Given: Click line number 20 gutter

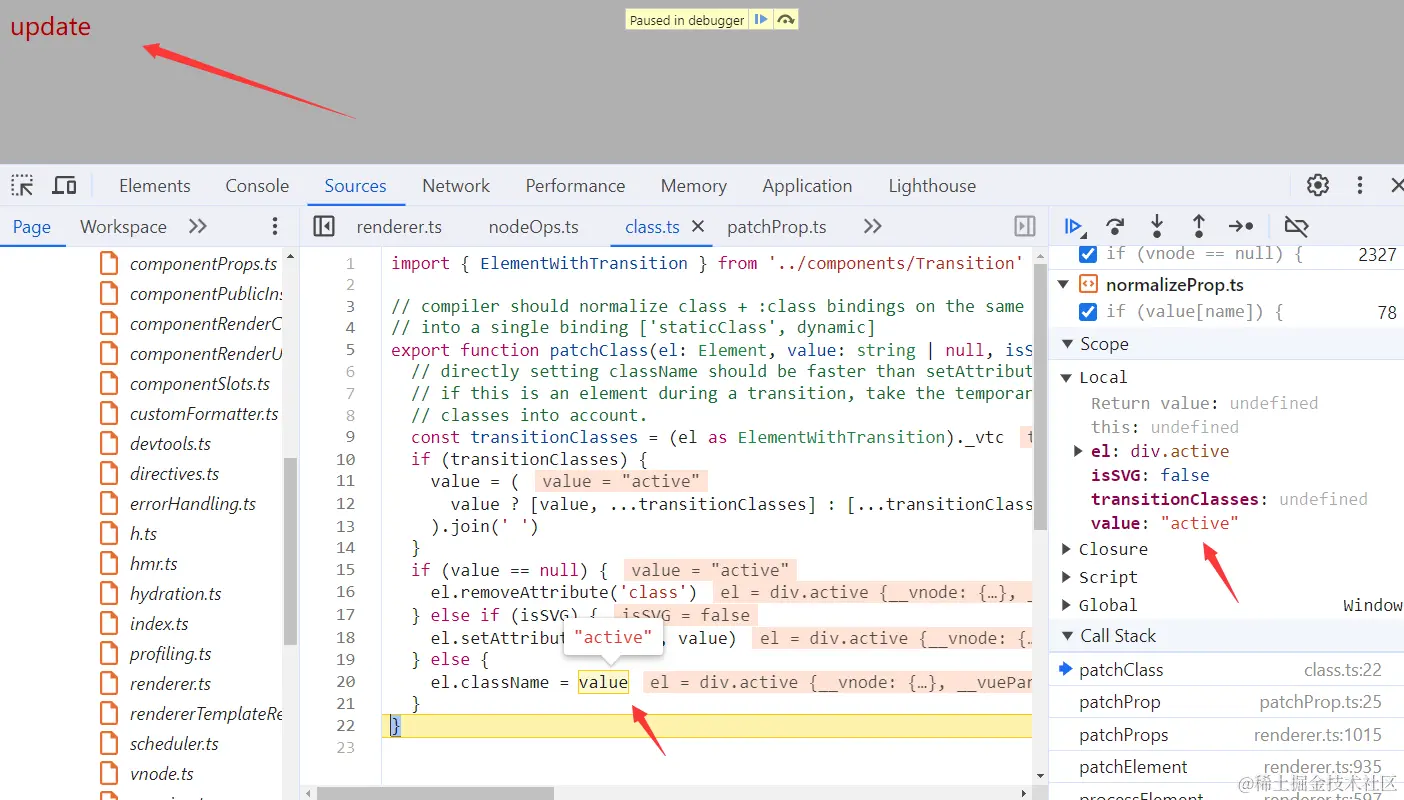Looking at the screenshot, I should (345, 682).
